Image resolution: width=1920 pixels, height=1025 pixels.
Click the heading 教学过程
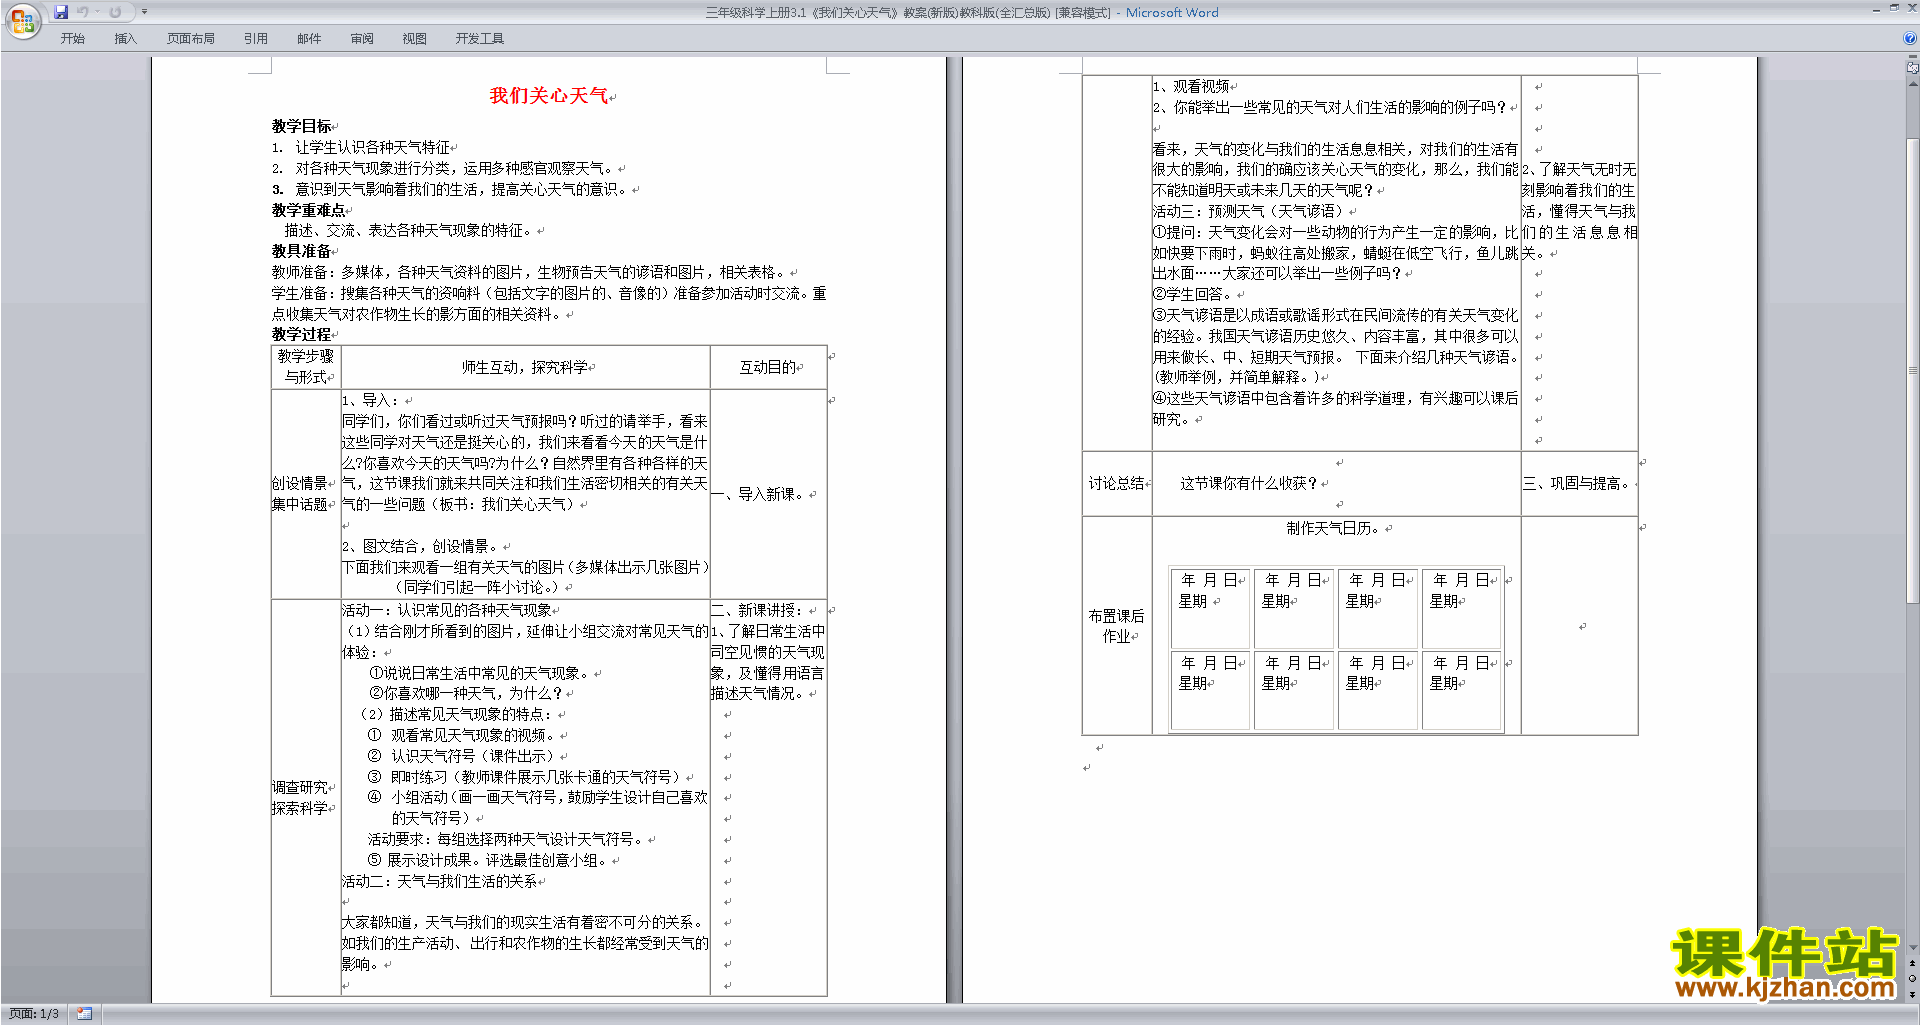click(301, 334)
